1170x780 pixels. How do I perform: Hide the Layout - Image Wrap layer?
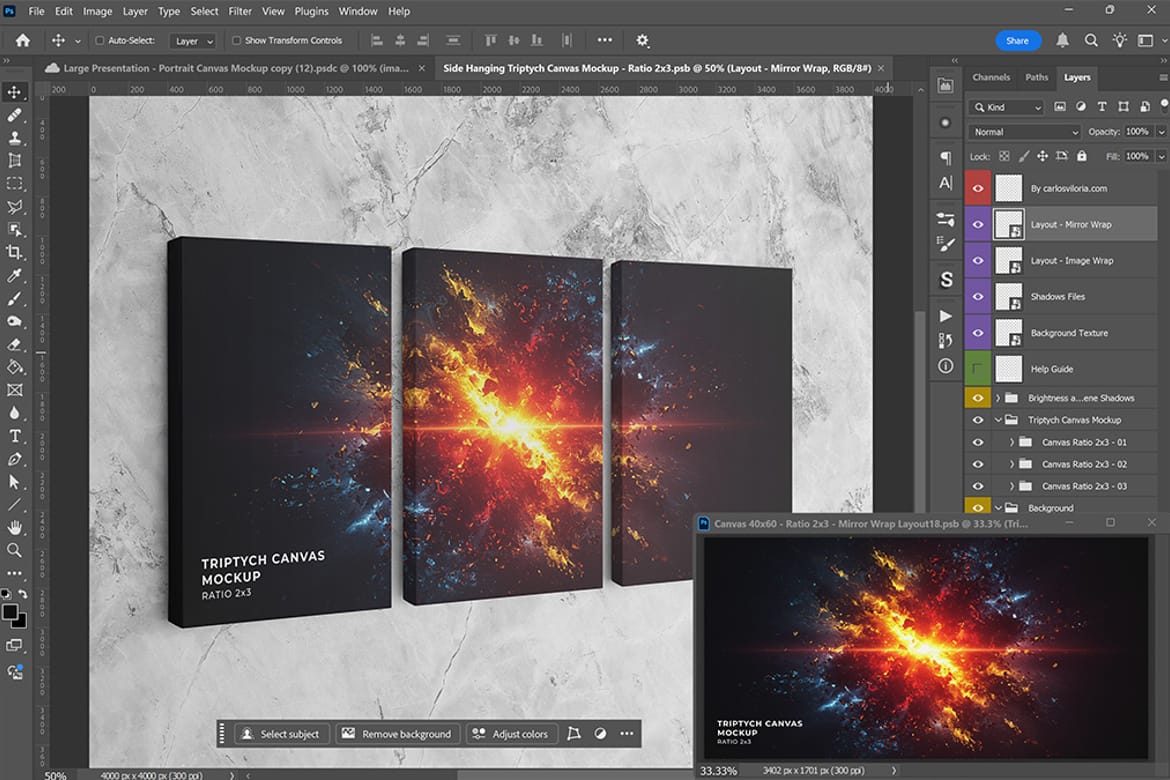pyautogui.click(x=977, y=260)
